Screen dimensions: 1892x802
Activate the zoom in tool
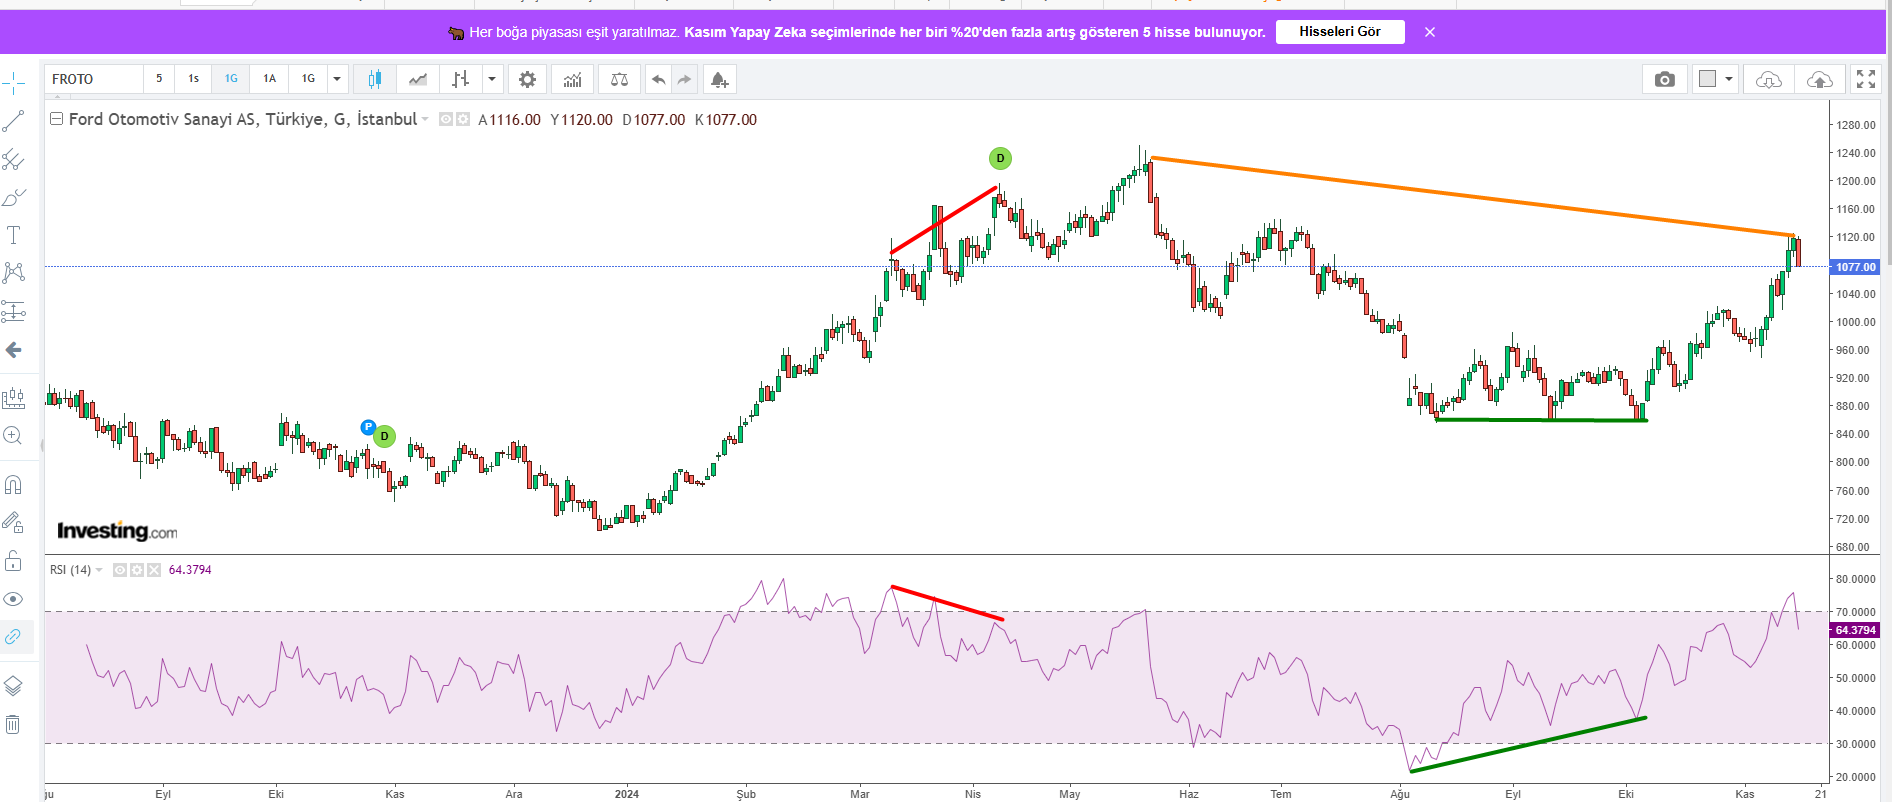(14, 436)
